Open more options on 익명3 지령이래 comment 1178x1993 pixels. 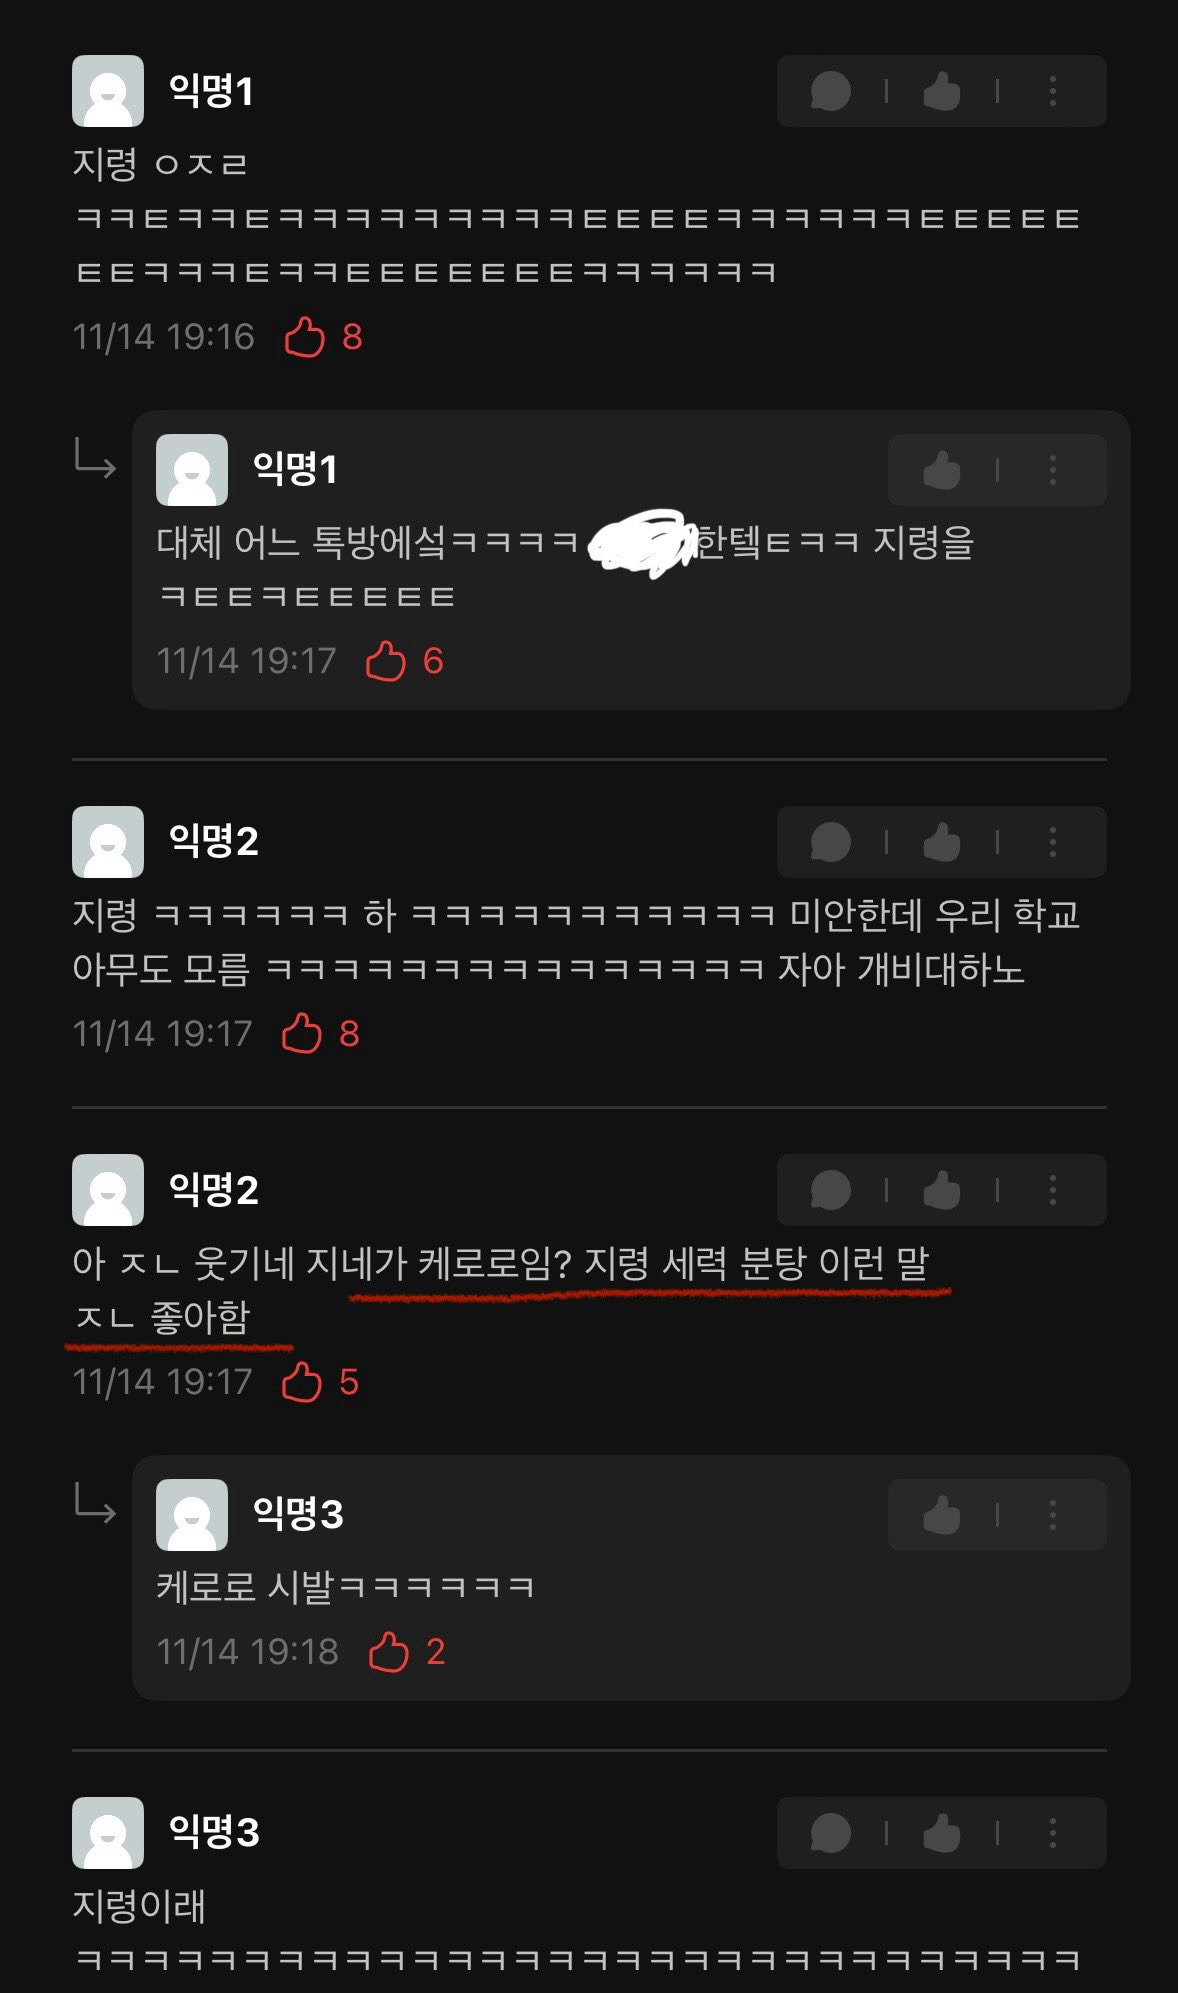[x=1052, y=1833]
